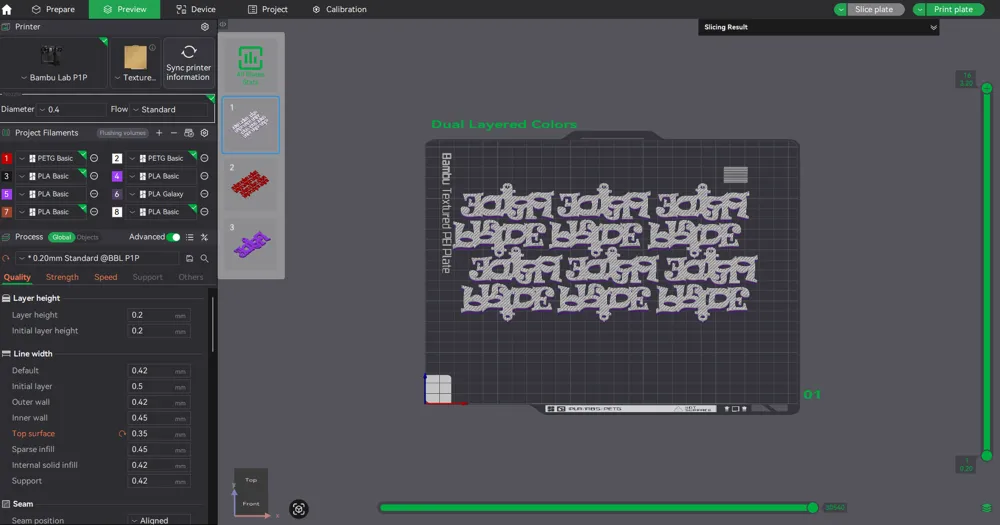
Task: Click the Top surface line width field
Action: point(158,434)
